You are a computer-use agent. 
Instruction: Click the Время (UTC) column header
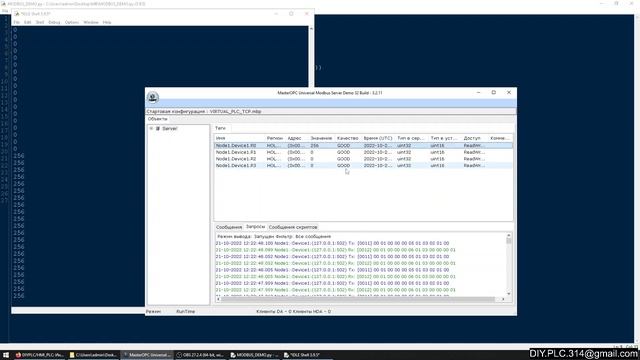click(378, 138)
